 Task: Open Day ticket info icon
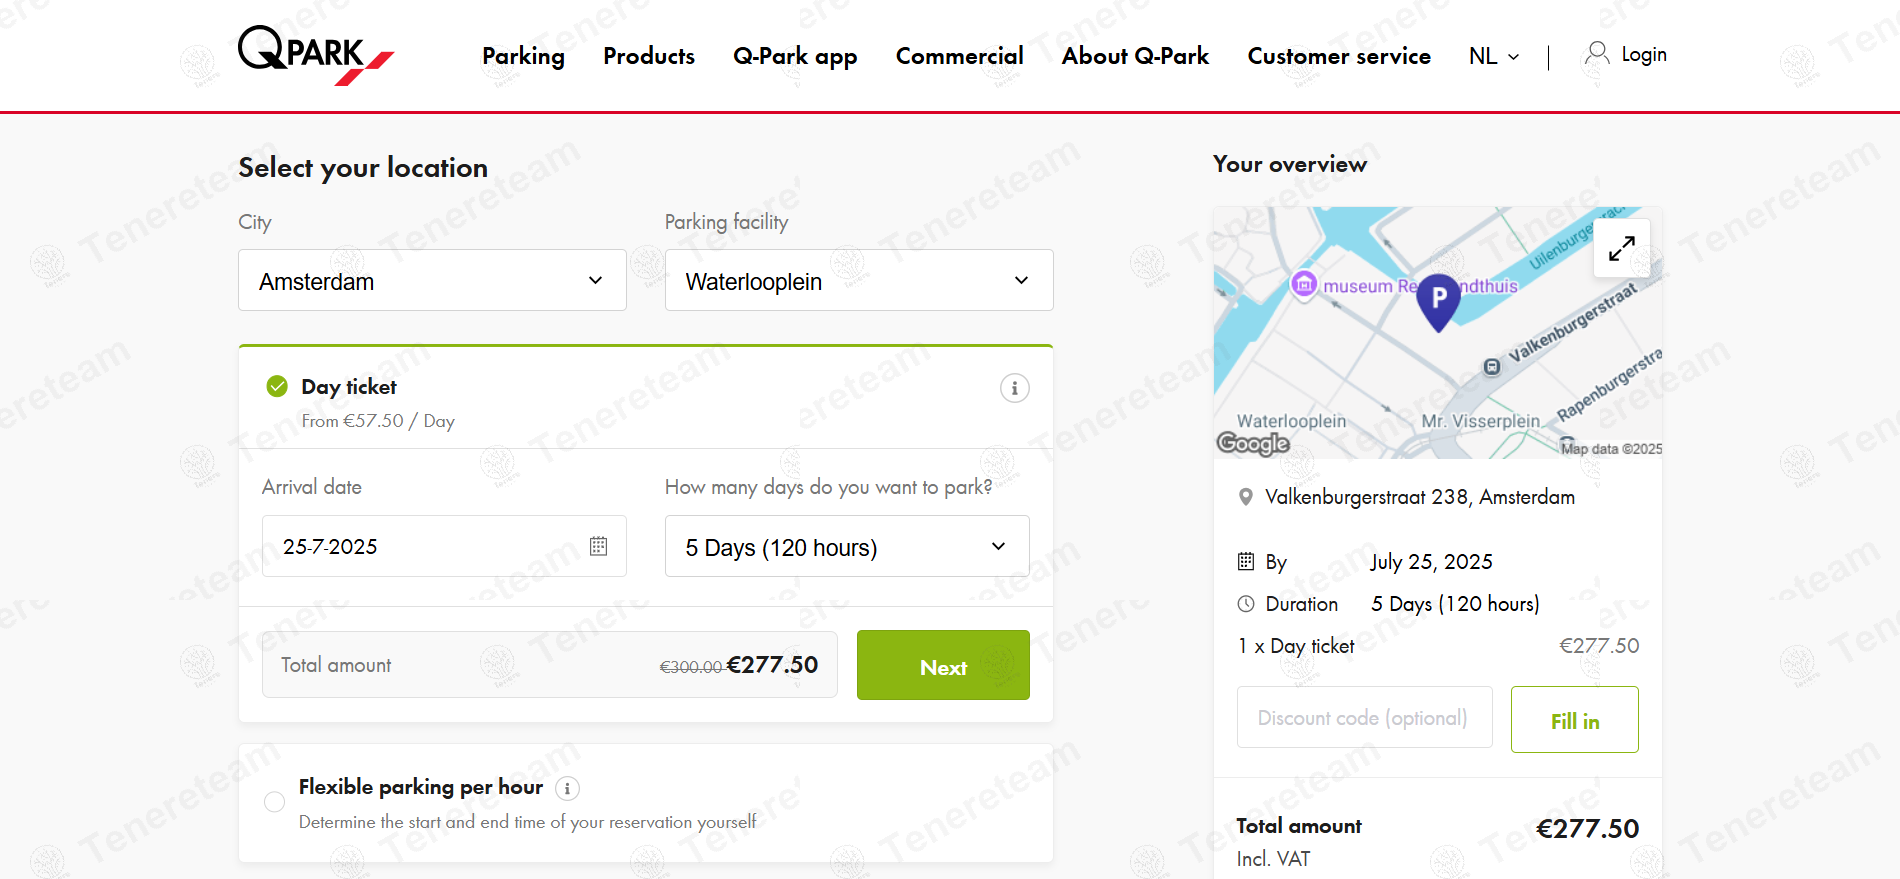point(1014,388)
